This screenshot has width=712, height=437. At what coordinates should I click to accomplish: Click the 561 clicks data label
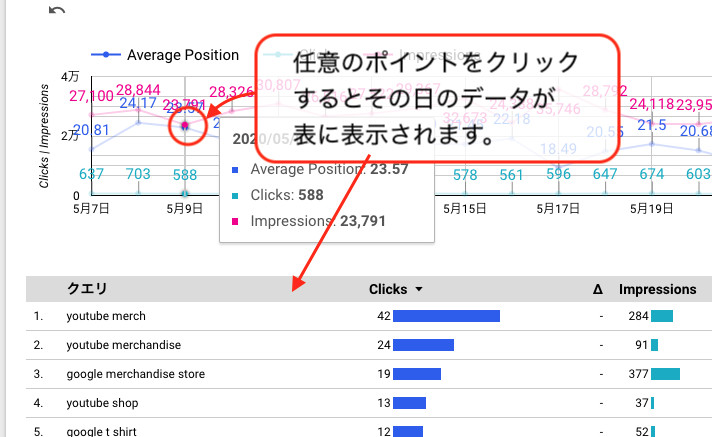click(x=512, y=175)
